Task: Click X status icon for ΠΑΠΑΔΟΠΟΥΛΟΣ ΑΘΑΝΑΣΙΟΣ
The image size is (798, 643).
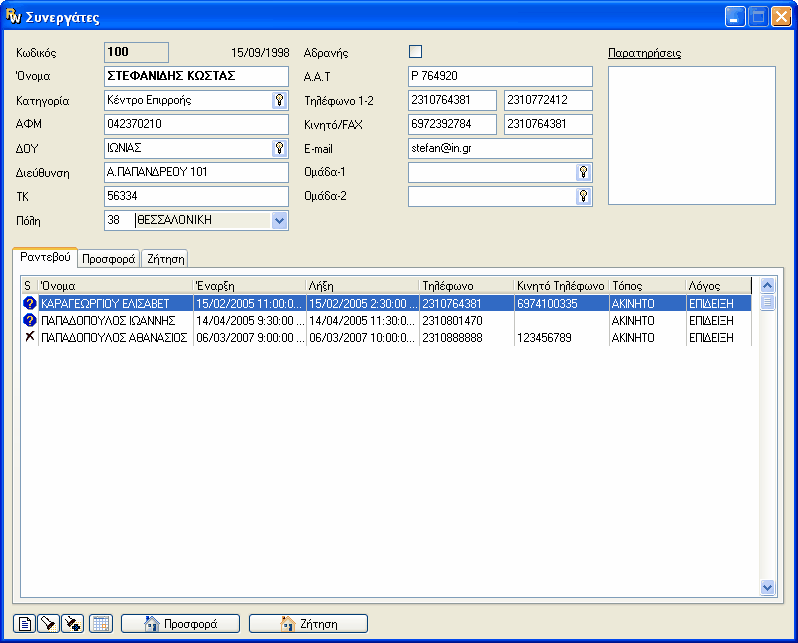Action: (30, 337)
